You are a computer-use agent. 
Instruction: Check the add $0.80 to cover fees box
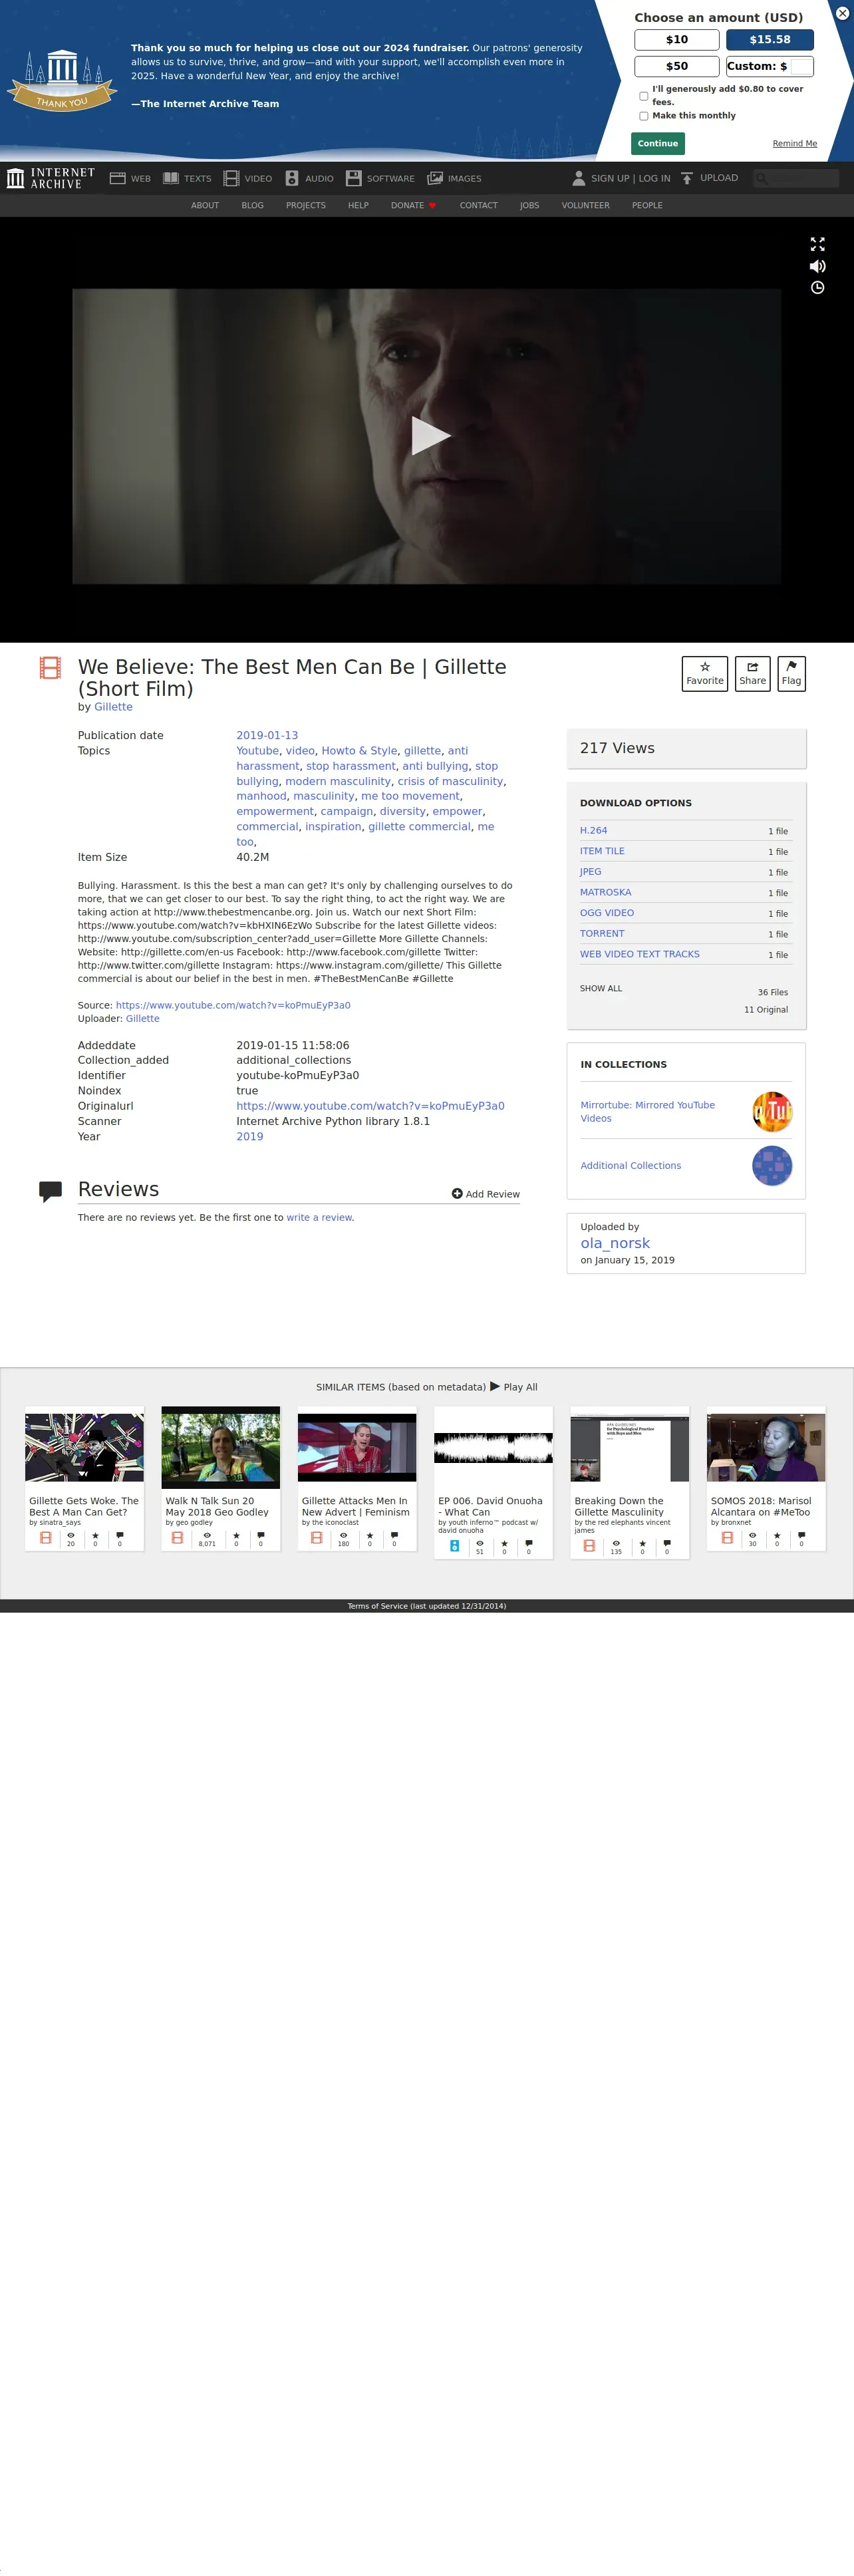point(643,96)
